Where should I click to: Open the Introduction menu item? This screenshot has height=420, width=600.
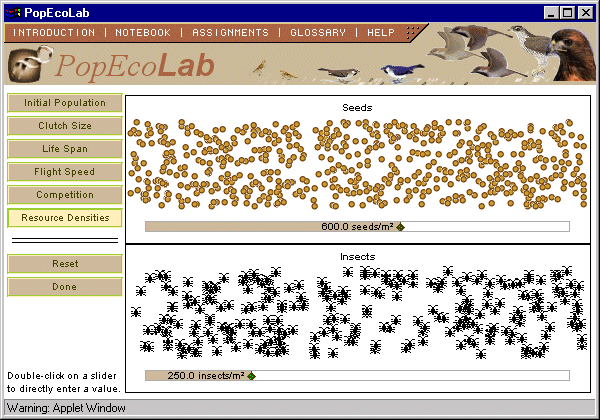(54, 33)
